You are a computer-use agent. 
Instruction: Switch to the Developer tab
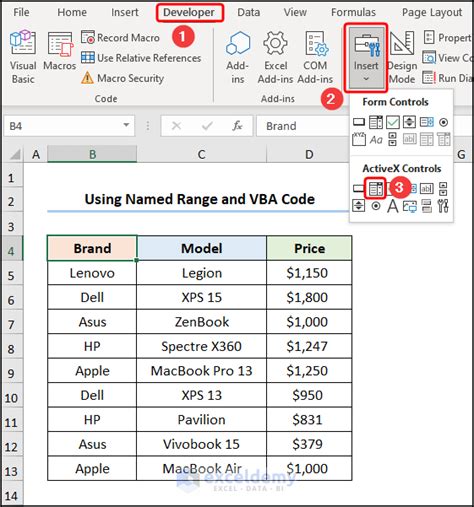(189, 12)
